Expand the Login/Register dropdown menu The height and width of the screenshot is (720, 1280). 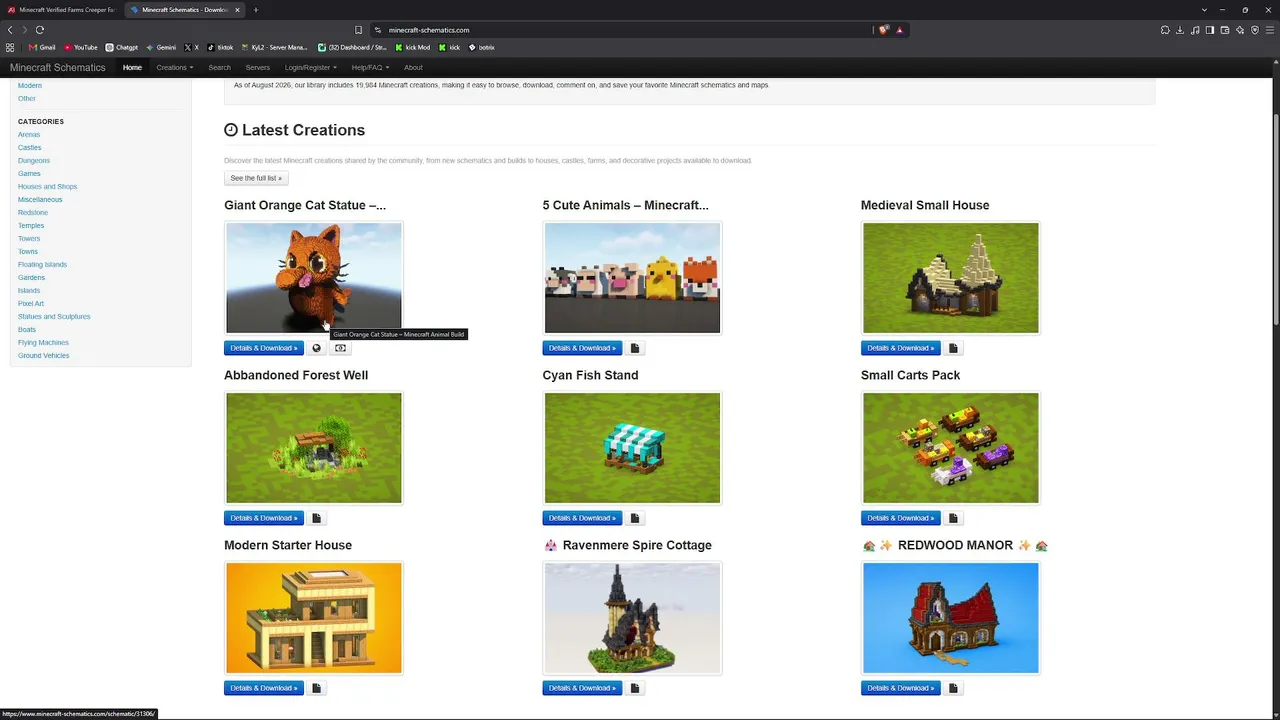click(x=311, y=67)
